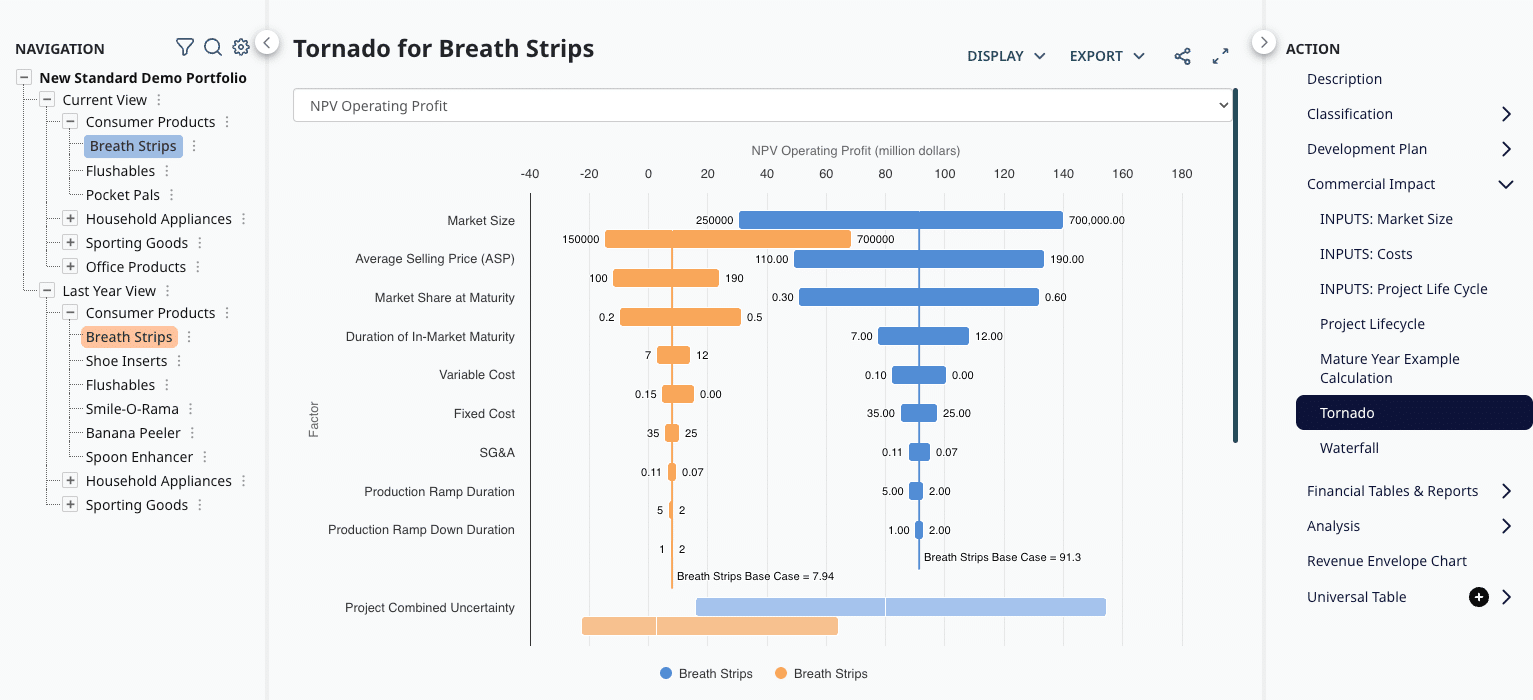Click the plus icon beside Universal Table
The image size is (1533, 700).
(x=1478, y=597)
